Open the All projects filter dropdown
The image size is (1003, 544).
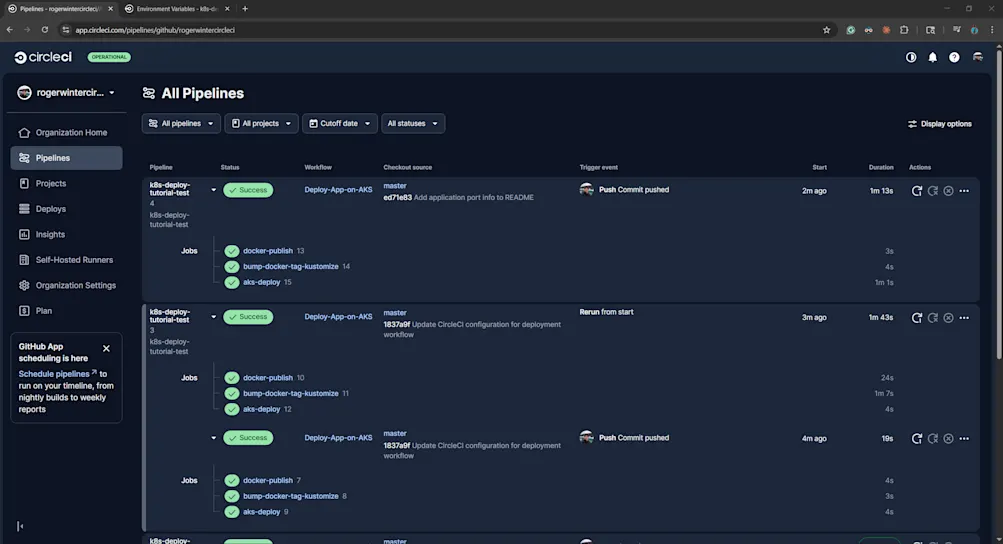261,124
